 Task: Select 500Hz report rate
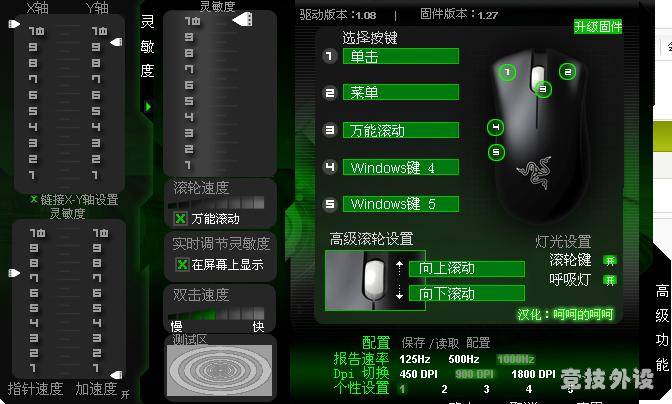click(464, 359)
